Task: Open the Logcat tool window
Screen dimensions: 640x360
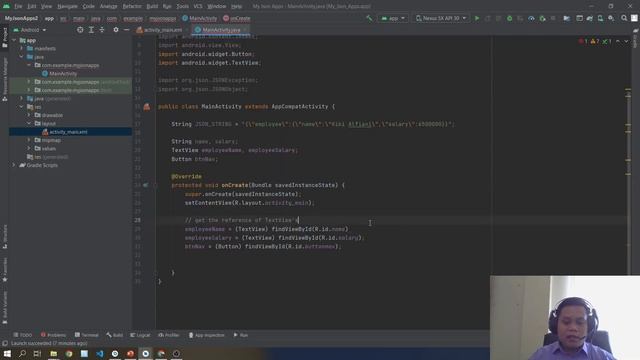Action: pyautogui.click(x=140, y=335)
